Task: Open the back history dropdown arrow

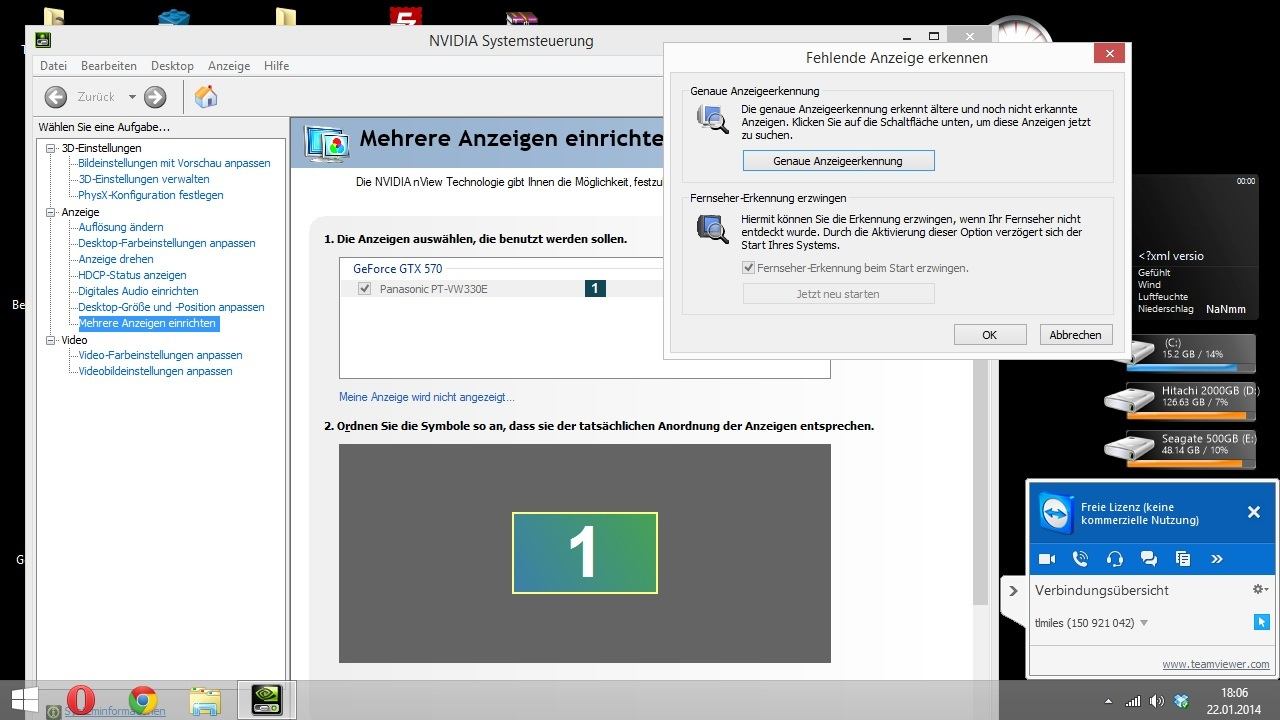Action: pyautogui.click(x=131, y=97)
